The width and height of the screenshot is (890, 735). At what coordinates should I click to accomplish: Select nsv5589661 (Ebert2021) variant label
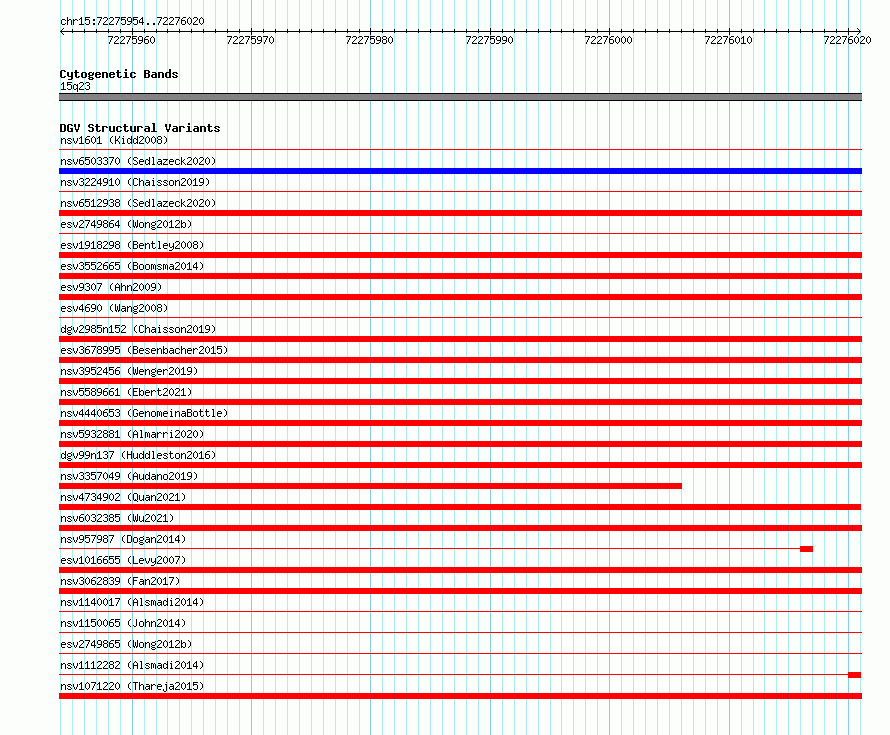126,392
